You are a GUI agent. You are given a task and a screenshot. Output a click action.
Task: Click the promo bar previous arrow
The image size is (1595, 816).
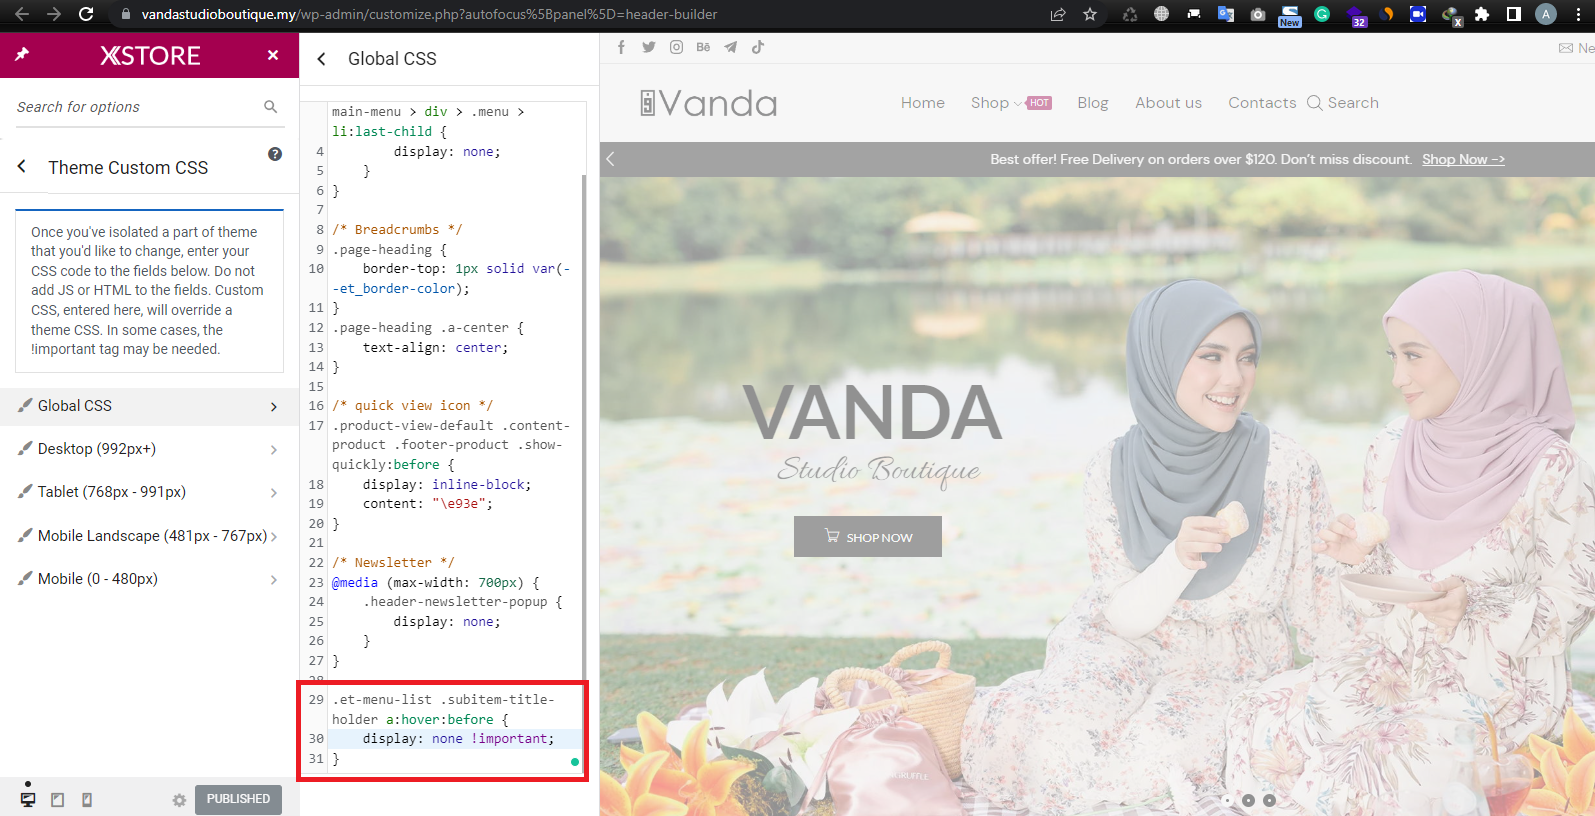[610, 159]
